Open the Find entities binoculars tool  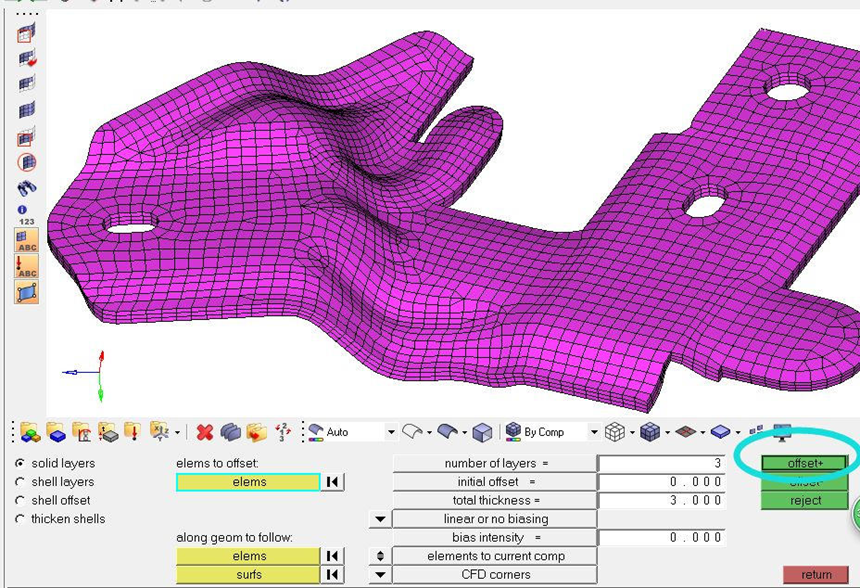pyautogui.click(x=26, y=189)
